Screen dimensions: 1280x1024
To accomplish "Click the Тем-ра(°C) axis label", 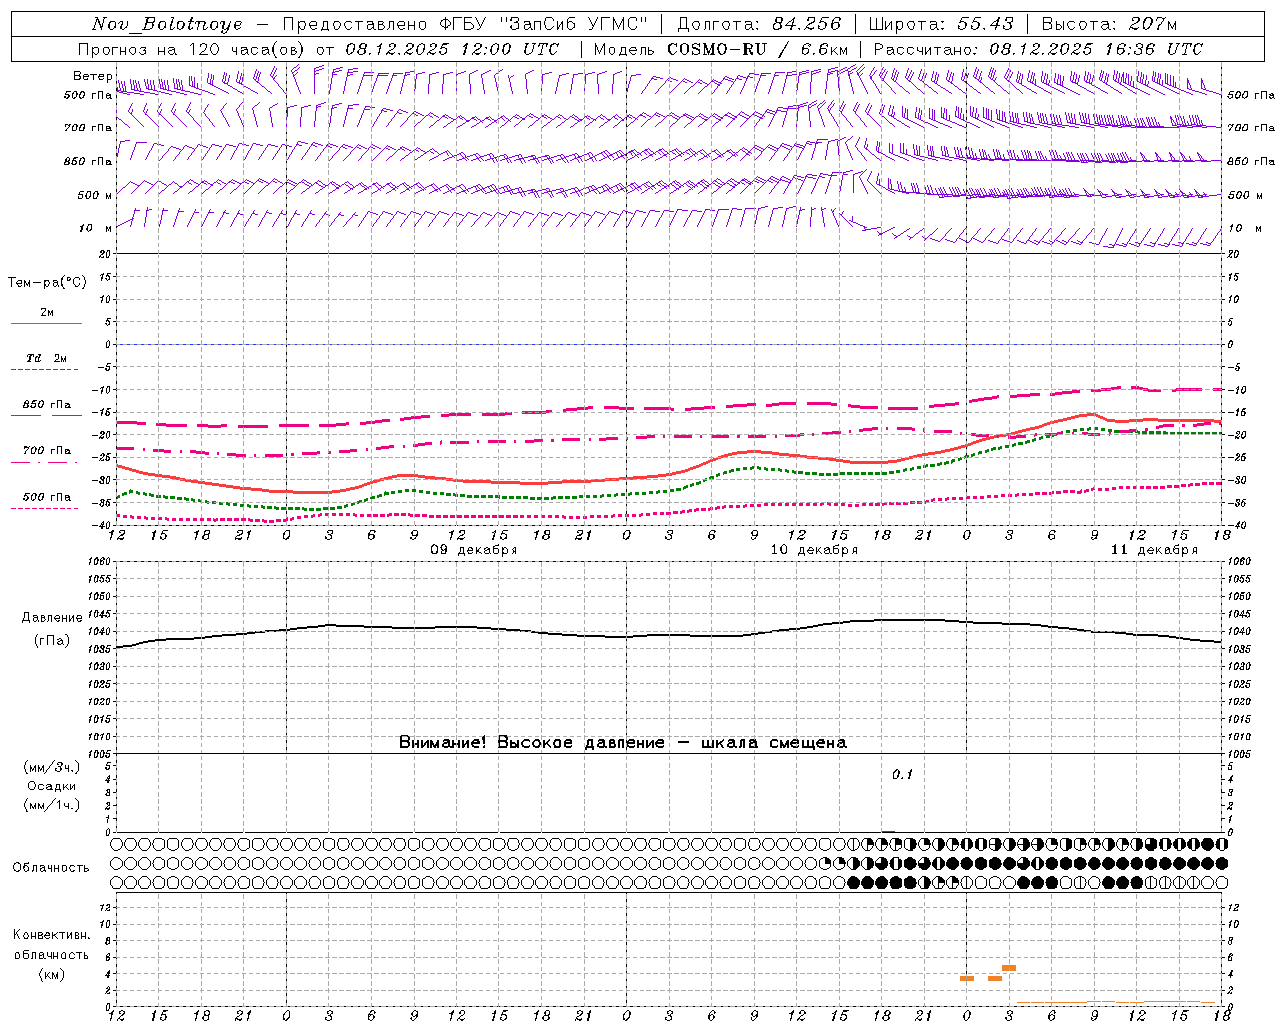I will click(47, 283).
